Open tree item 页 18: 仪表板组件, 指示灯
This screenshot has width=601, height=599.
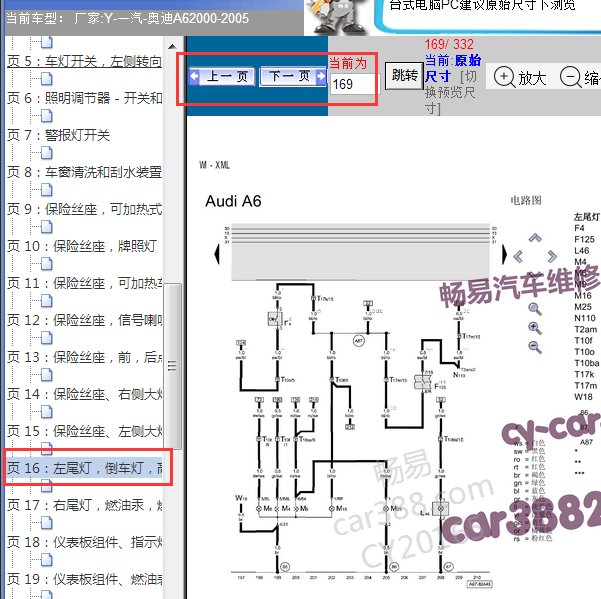[84, 542]
